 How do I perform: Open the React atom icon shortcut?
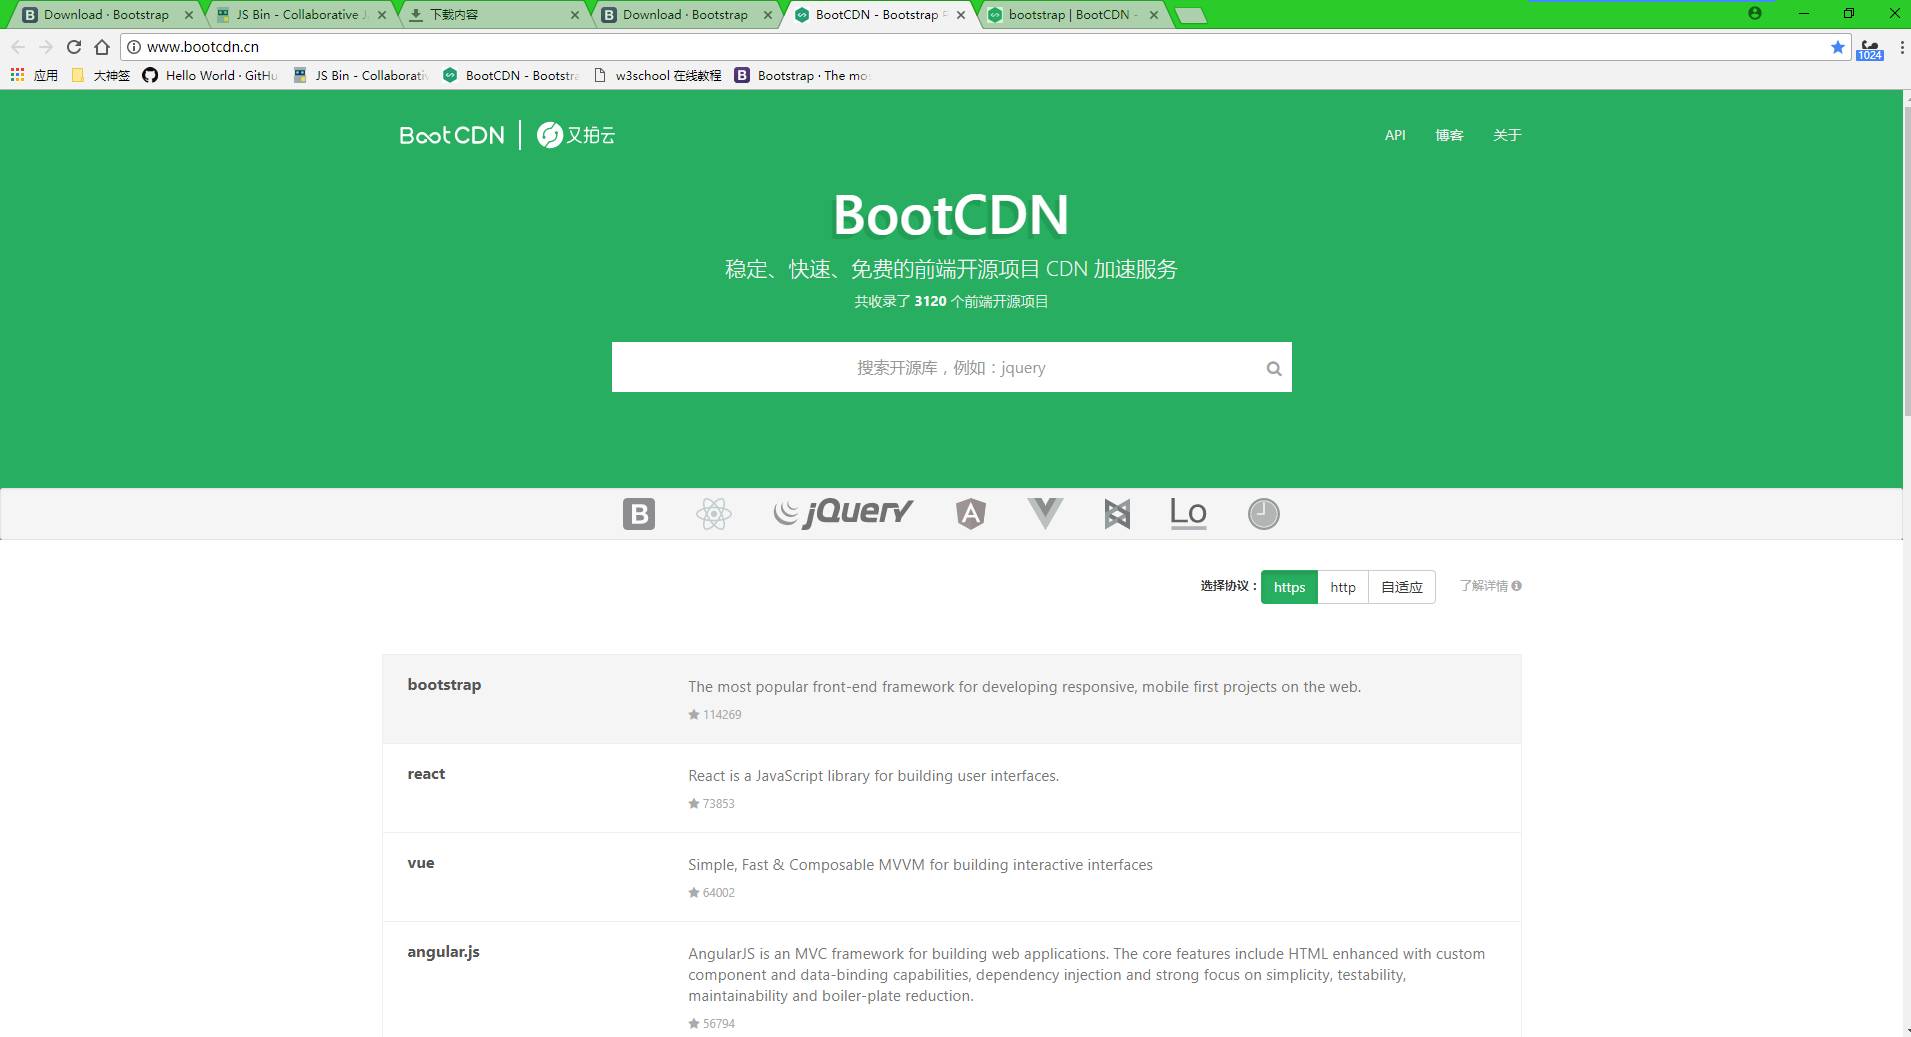point(713,514)
